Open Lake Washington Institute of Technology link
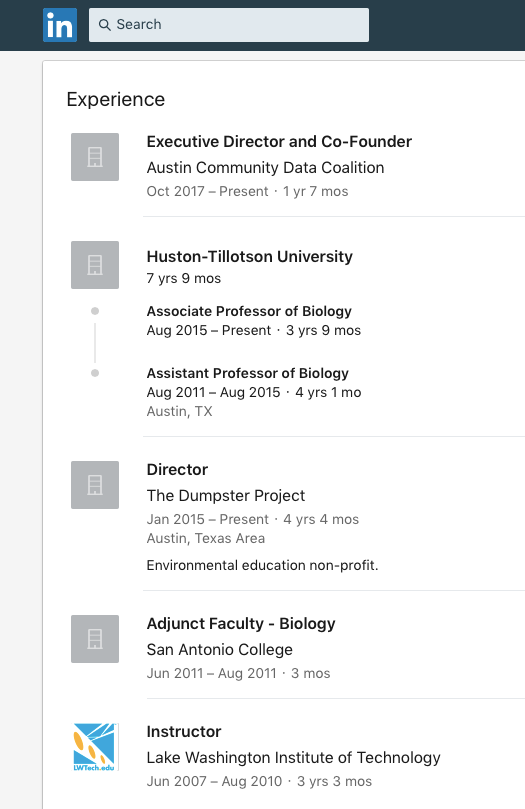Image resolution: width=525 pixels, height=809 pixels. [x=293, y=758]
